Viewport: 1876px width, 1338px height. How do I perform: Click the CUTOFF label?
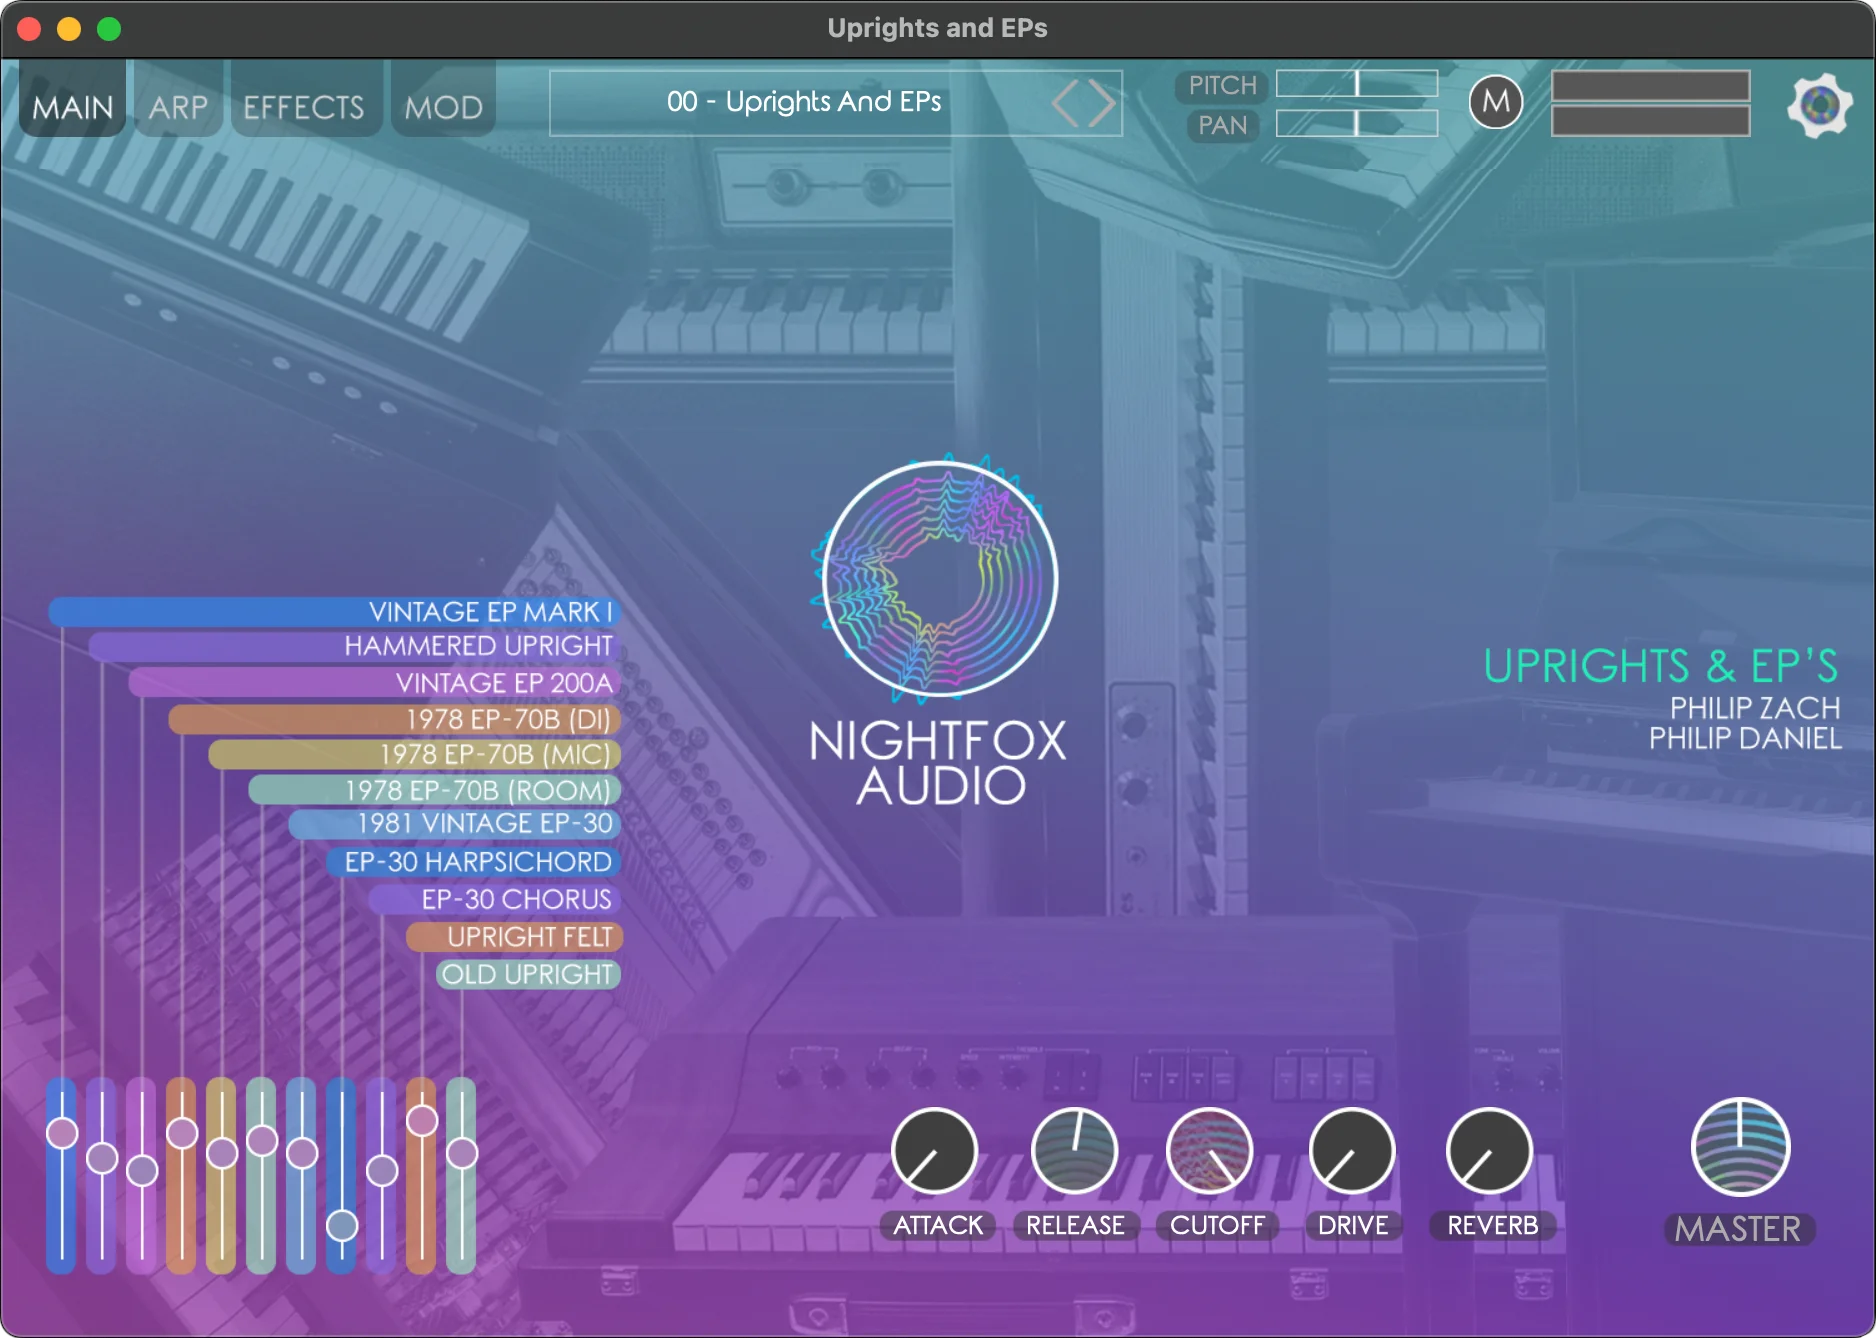coord(1217,1225)
